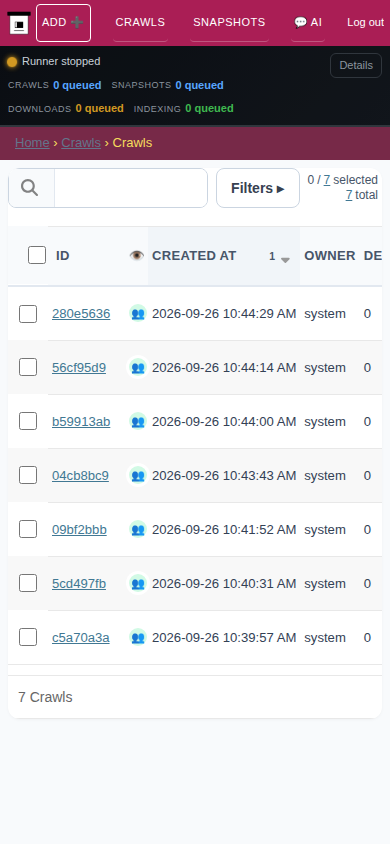Screen dimensions: 390x844
Task: Toggle the select-all header checkbox
Action: coord(37,255)
